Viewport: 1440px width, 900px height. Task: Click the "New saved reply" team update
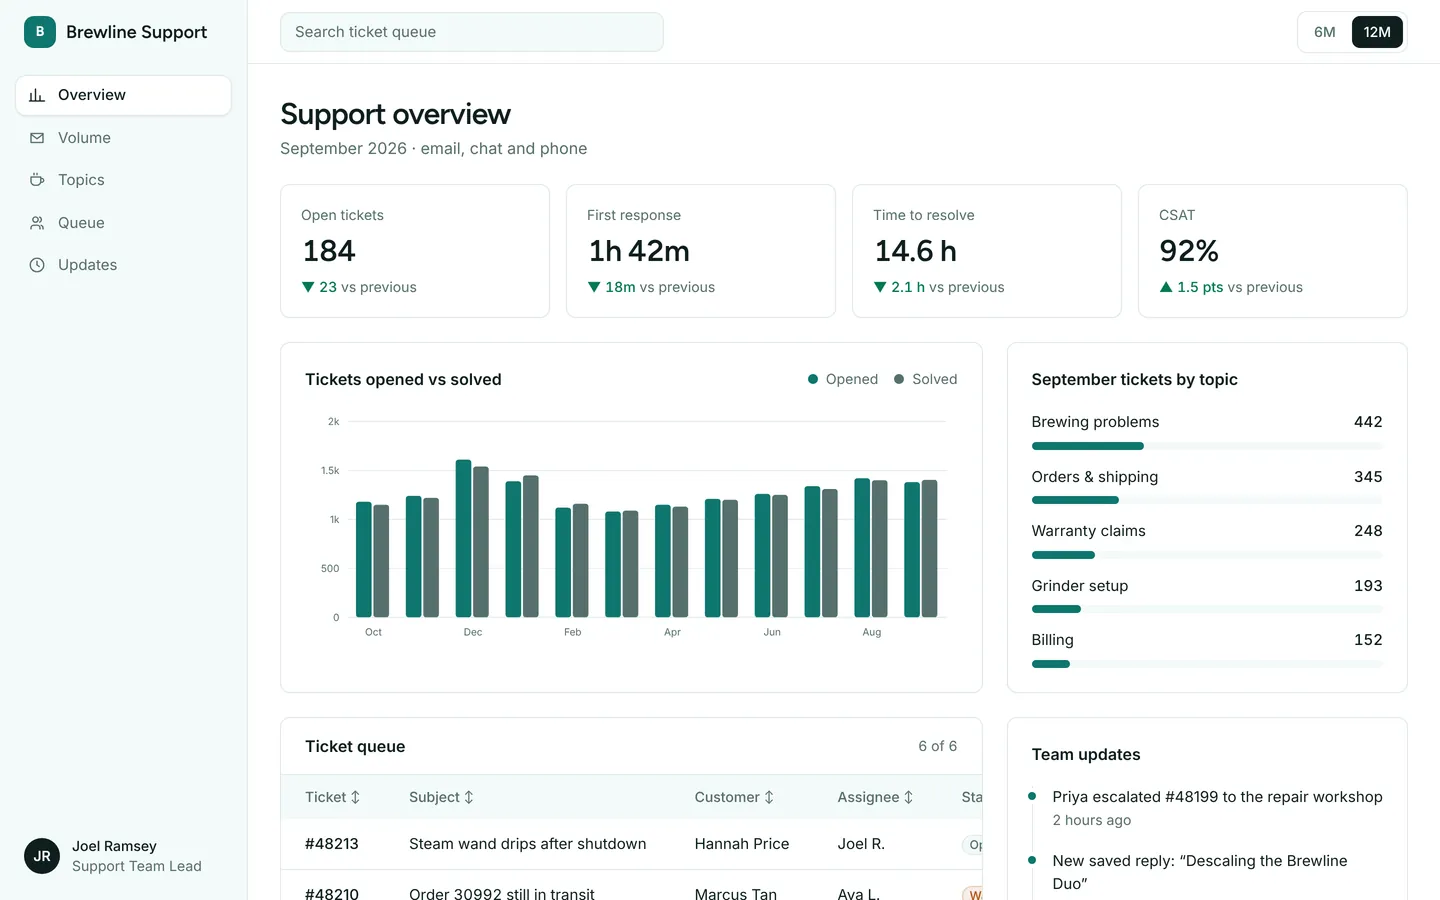(x=1200, y=872)
